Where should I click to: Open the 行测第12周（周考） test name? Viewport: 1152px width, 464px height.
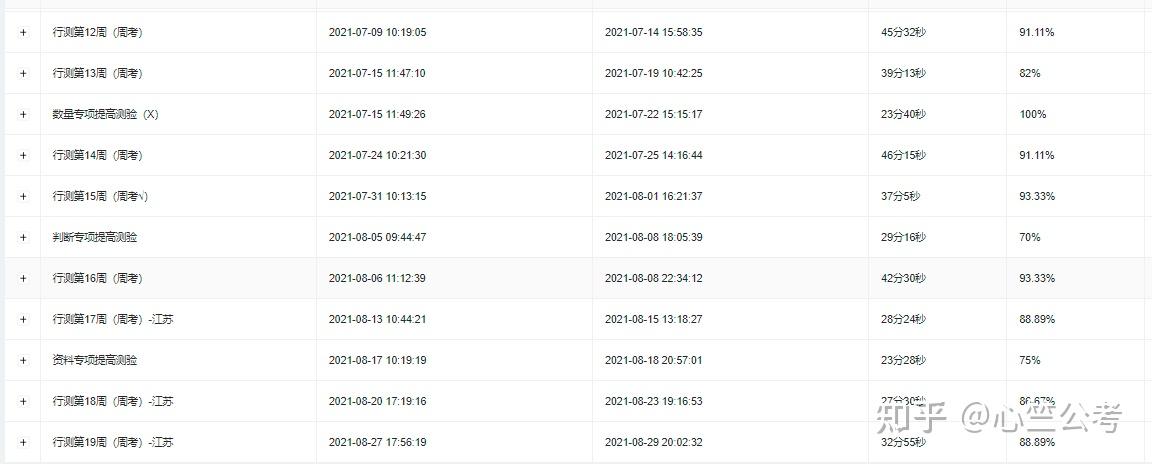tap(97, 33)
